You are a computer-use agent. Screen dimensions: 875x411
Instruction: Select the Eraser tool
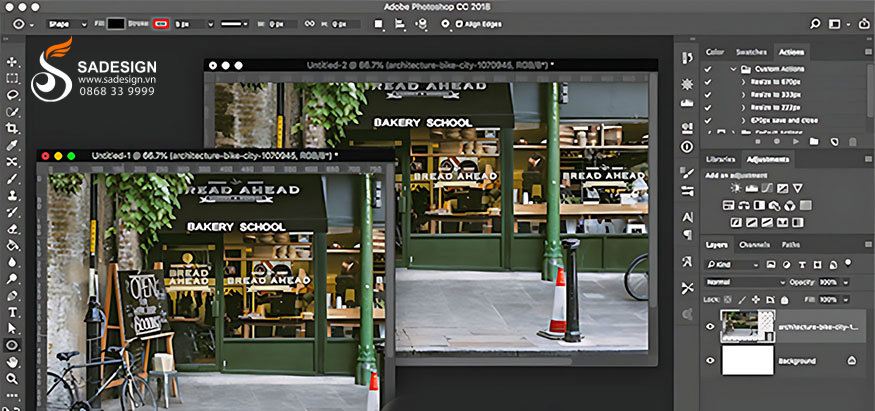pos(12,229)
